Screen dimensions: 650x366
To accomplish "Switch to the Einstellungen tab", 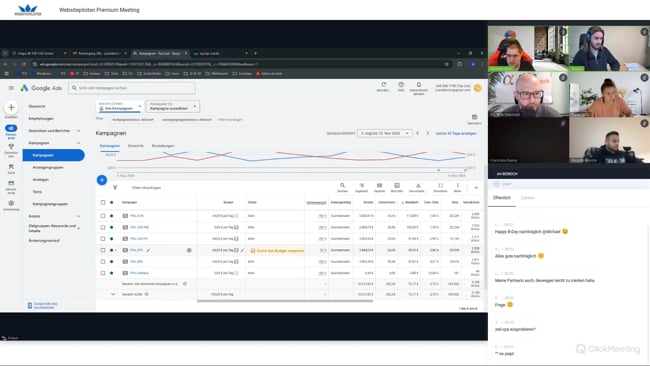I will tap(163, 146).
